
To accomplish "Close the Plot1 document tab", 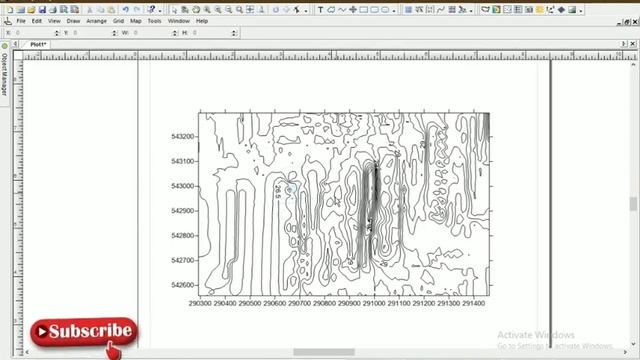I will click(633, 44).
